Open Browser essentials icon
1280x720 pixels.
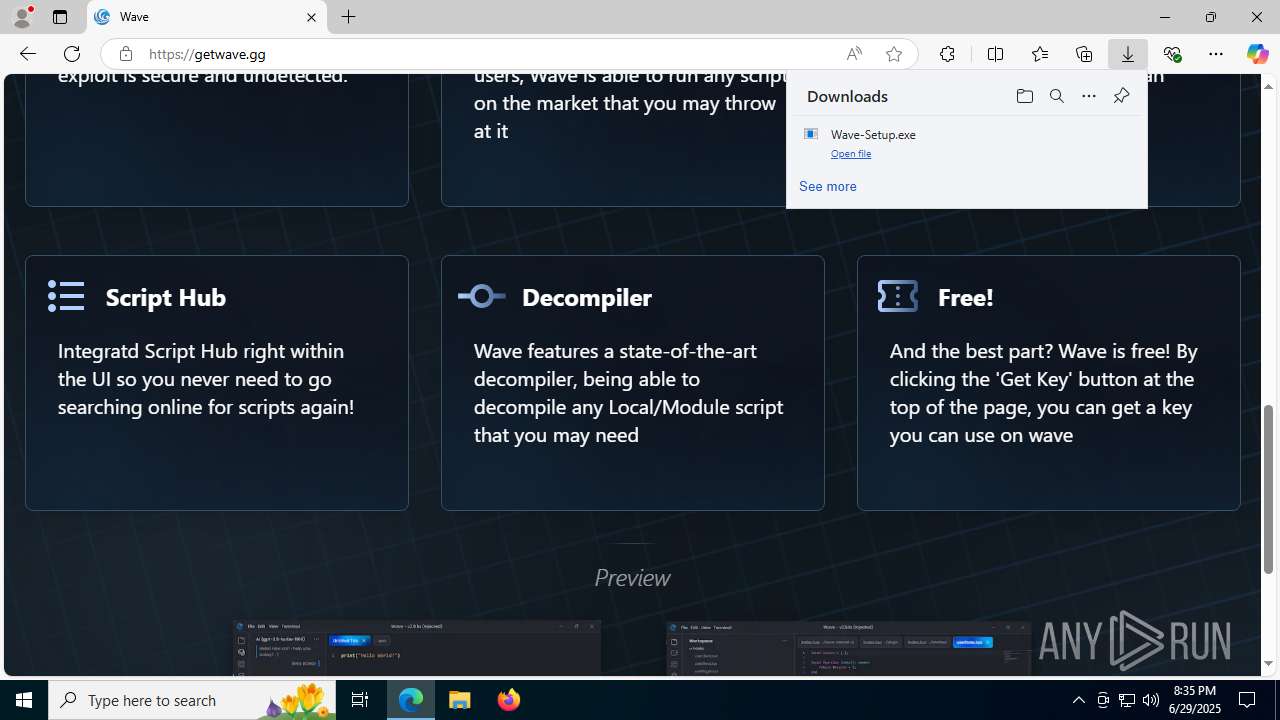(x=1172, y=54)
